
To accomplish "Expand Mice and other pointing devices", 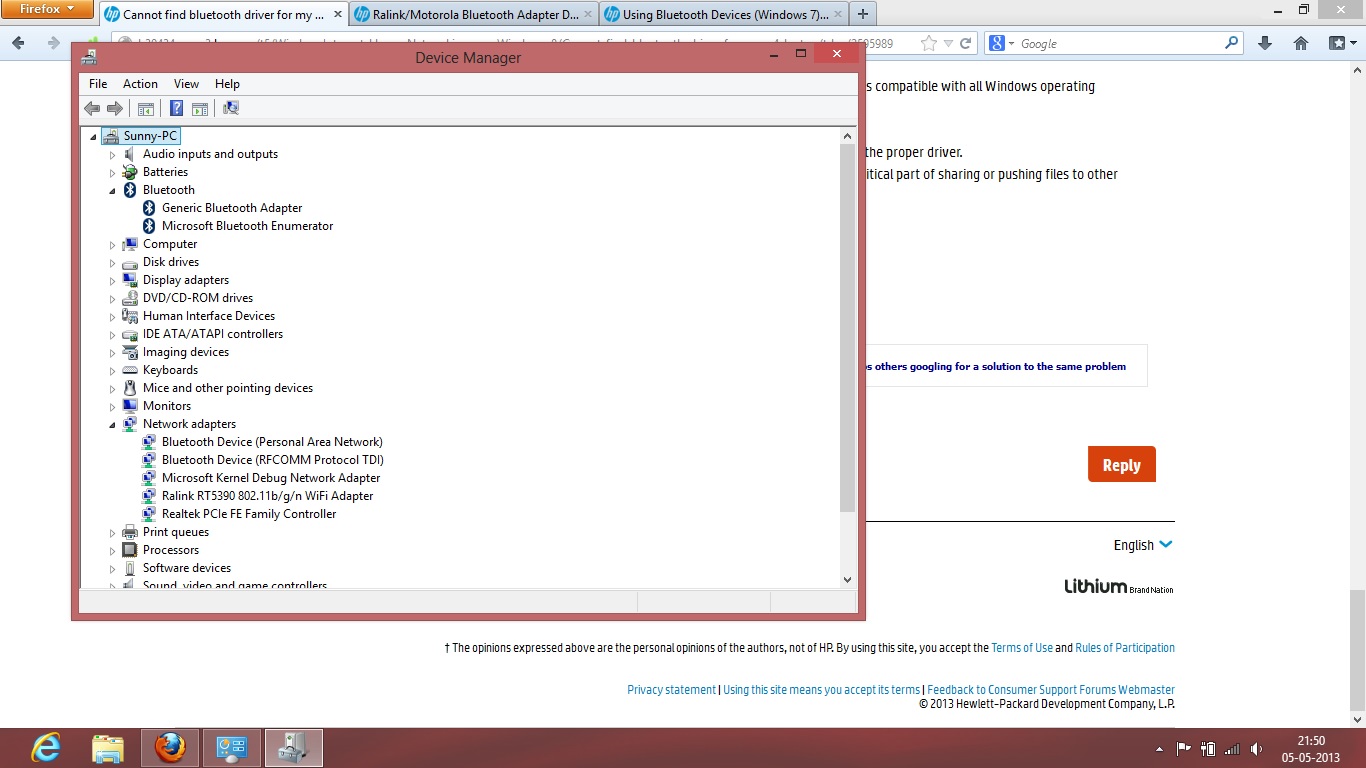I will [x=113, y=388].
